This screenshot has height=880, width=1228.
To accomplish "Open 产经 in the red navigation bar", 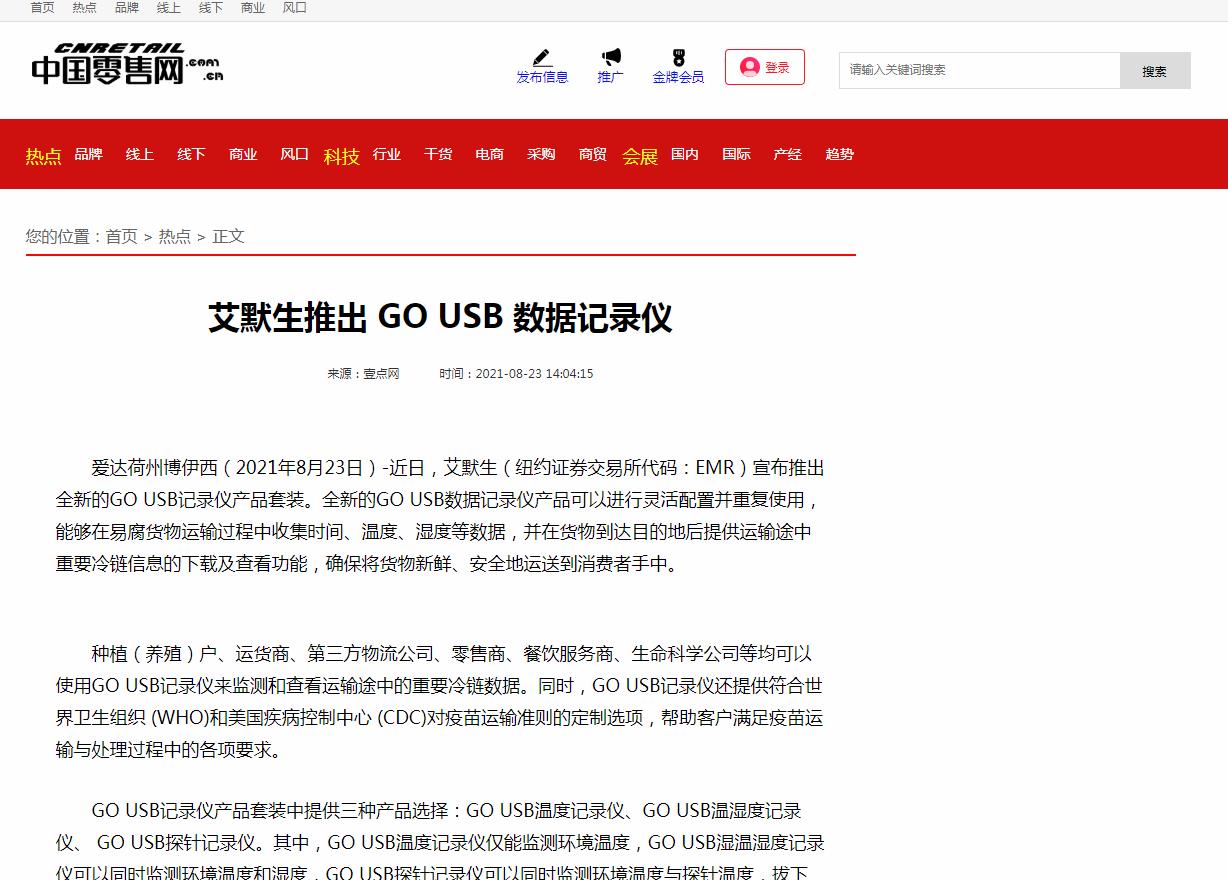I will pos(788,154).
